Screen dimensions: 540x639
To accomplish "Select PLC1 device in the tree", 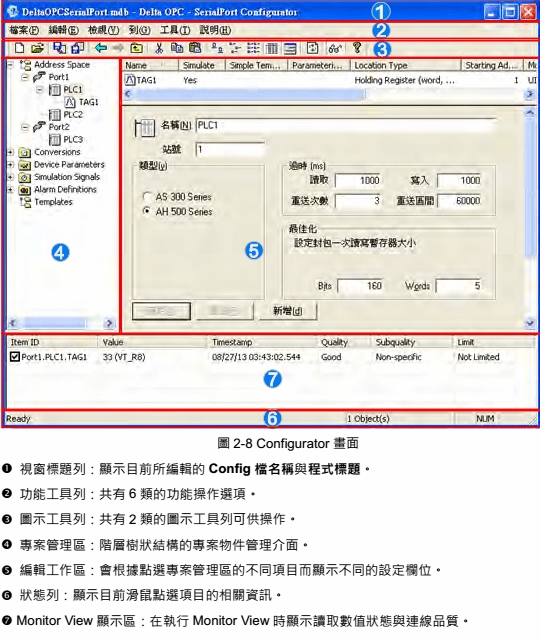I will pos(73,90).
